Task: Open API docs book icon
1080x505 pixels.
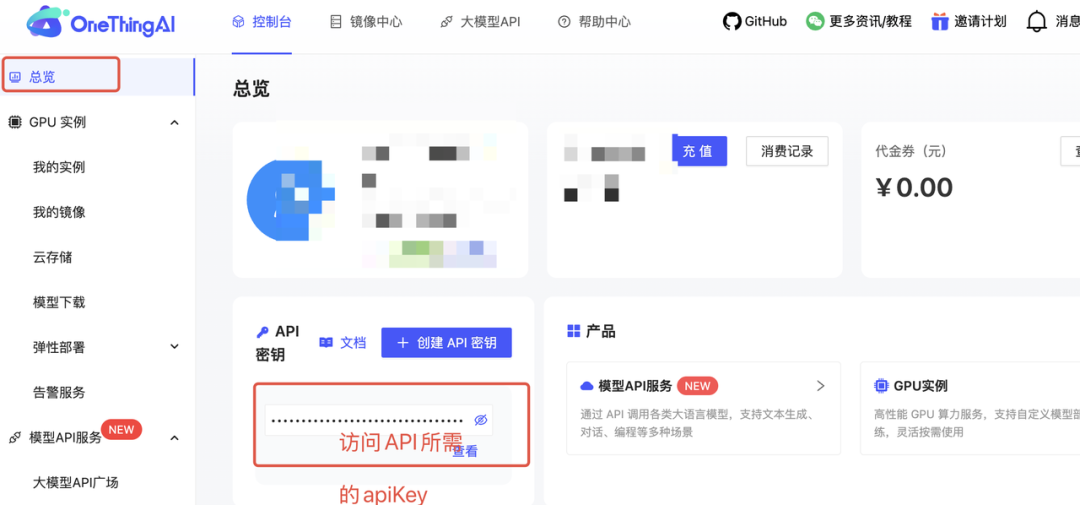Action: pyautogui.click(x=326, y=342)
